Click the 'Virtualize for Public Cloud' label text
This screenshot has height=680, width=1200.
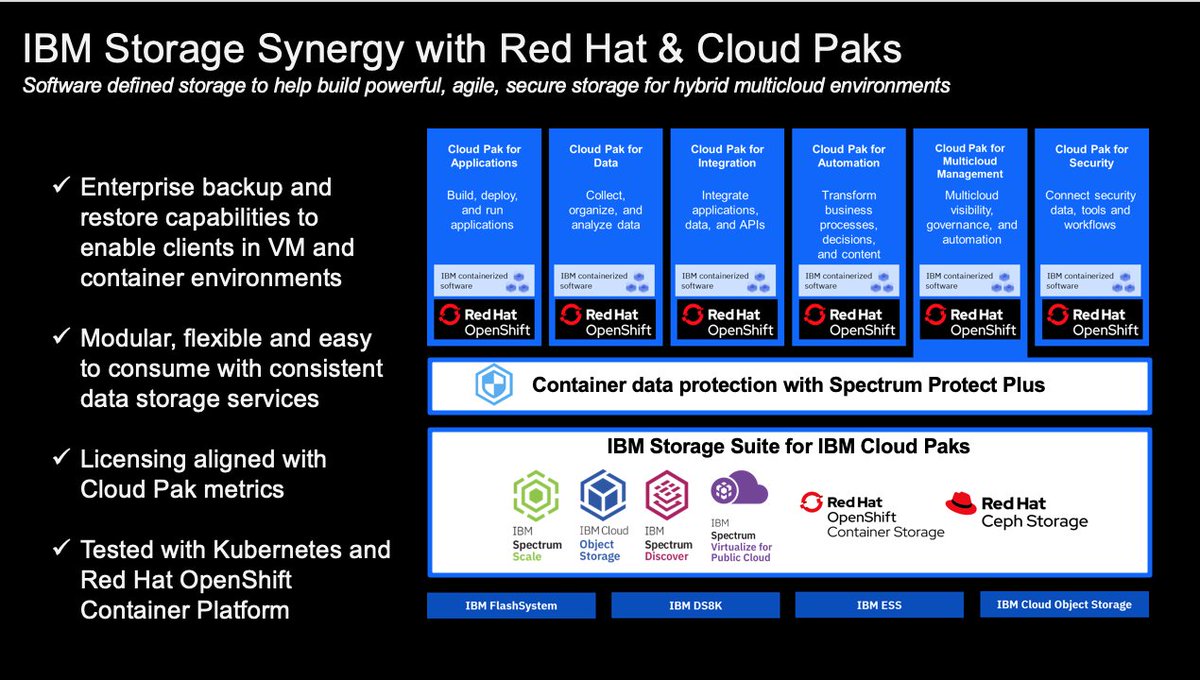740,553
